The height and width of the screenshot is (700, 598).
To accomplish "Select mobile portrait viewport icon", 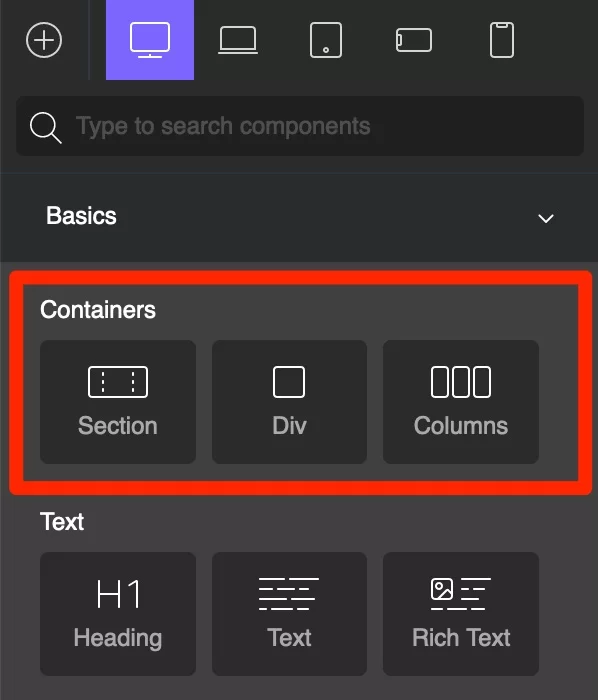I will 502,40.
